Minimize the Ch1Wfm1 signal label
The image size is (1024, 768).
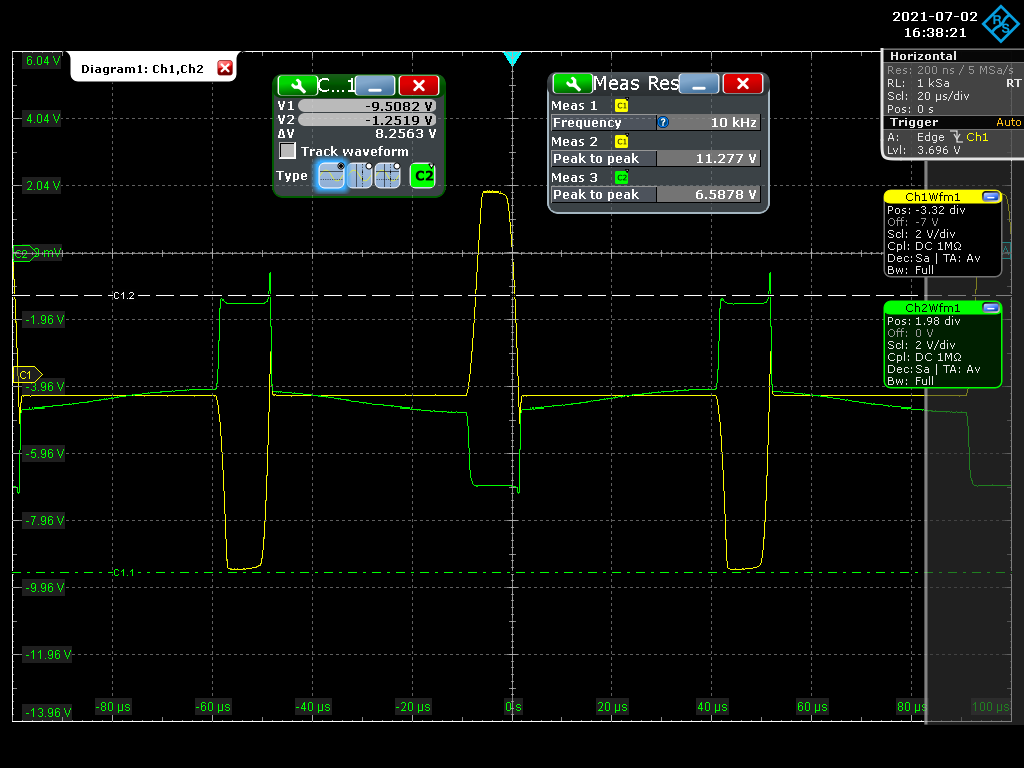point(990,197)
